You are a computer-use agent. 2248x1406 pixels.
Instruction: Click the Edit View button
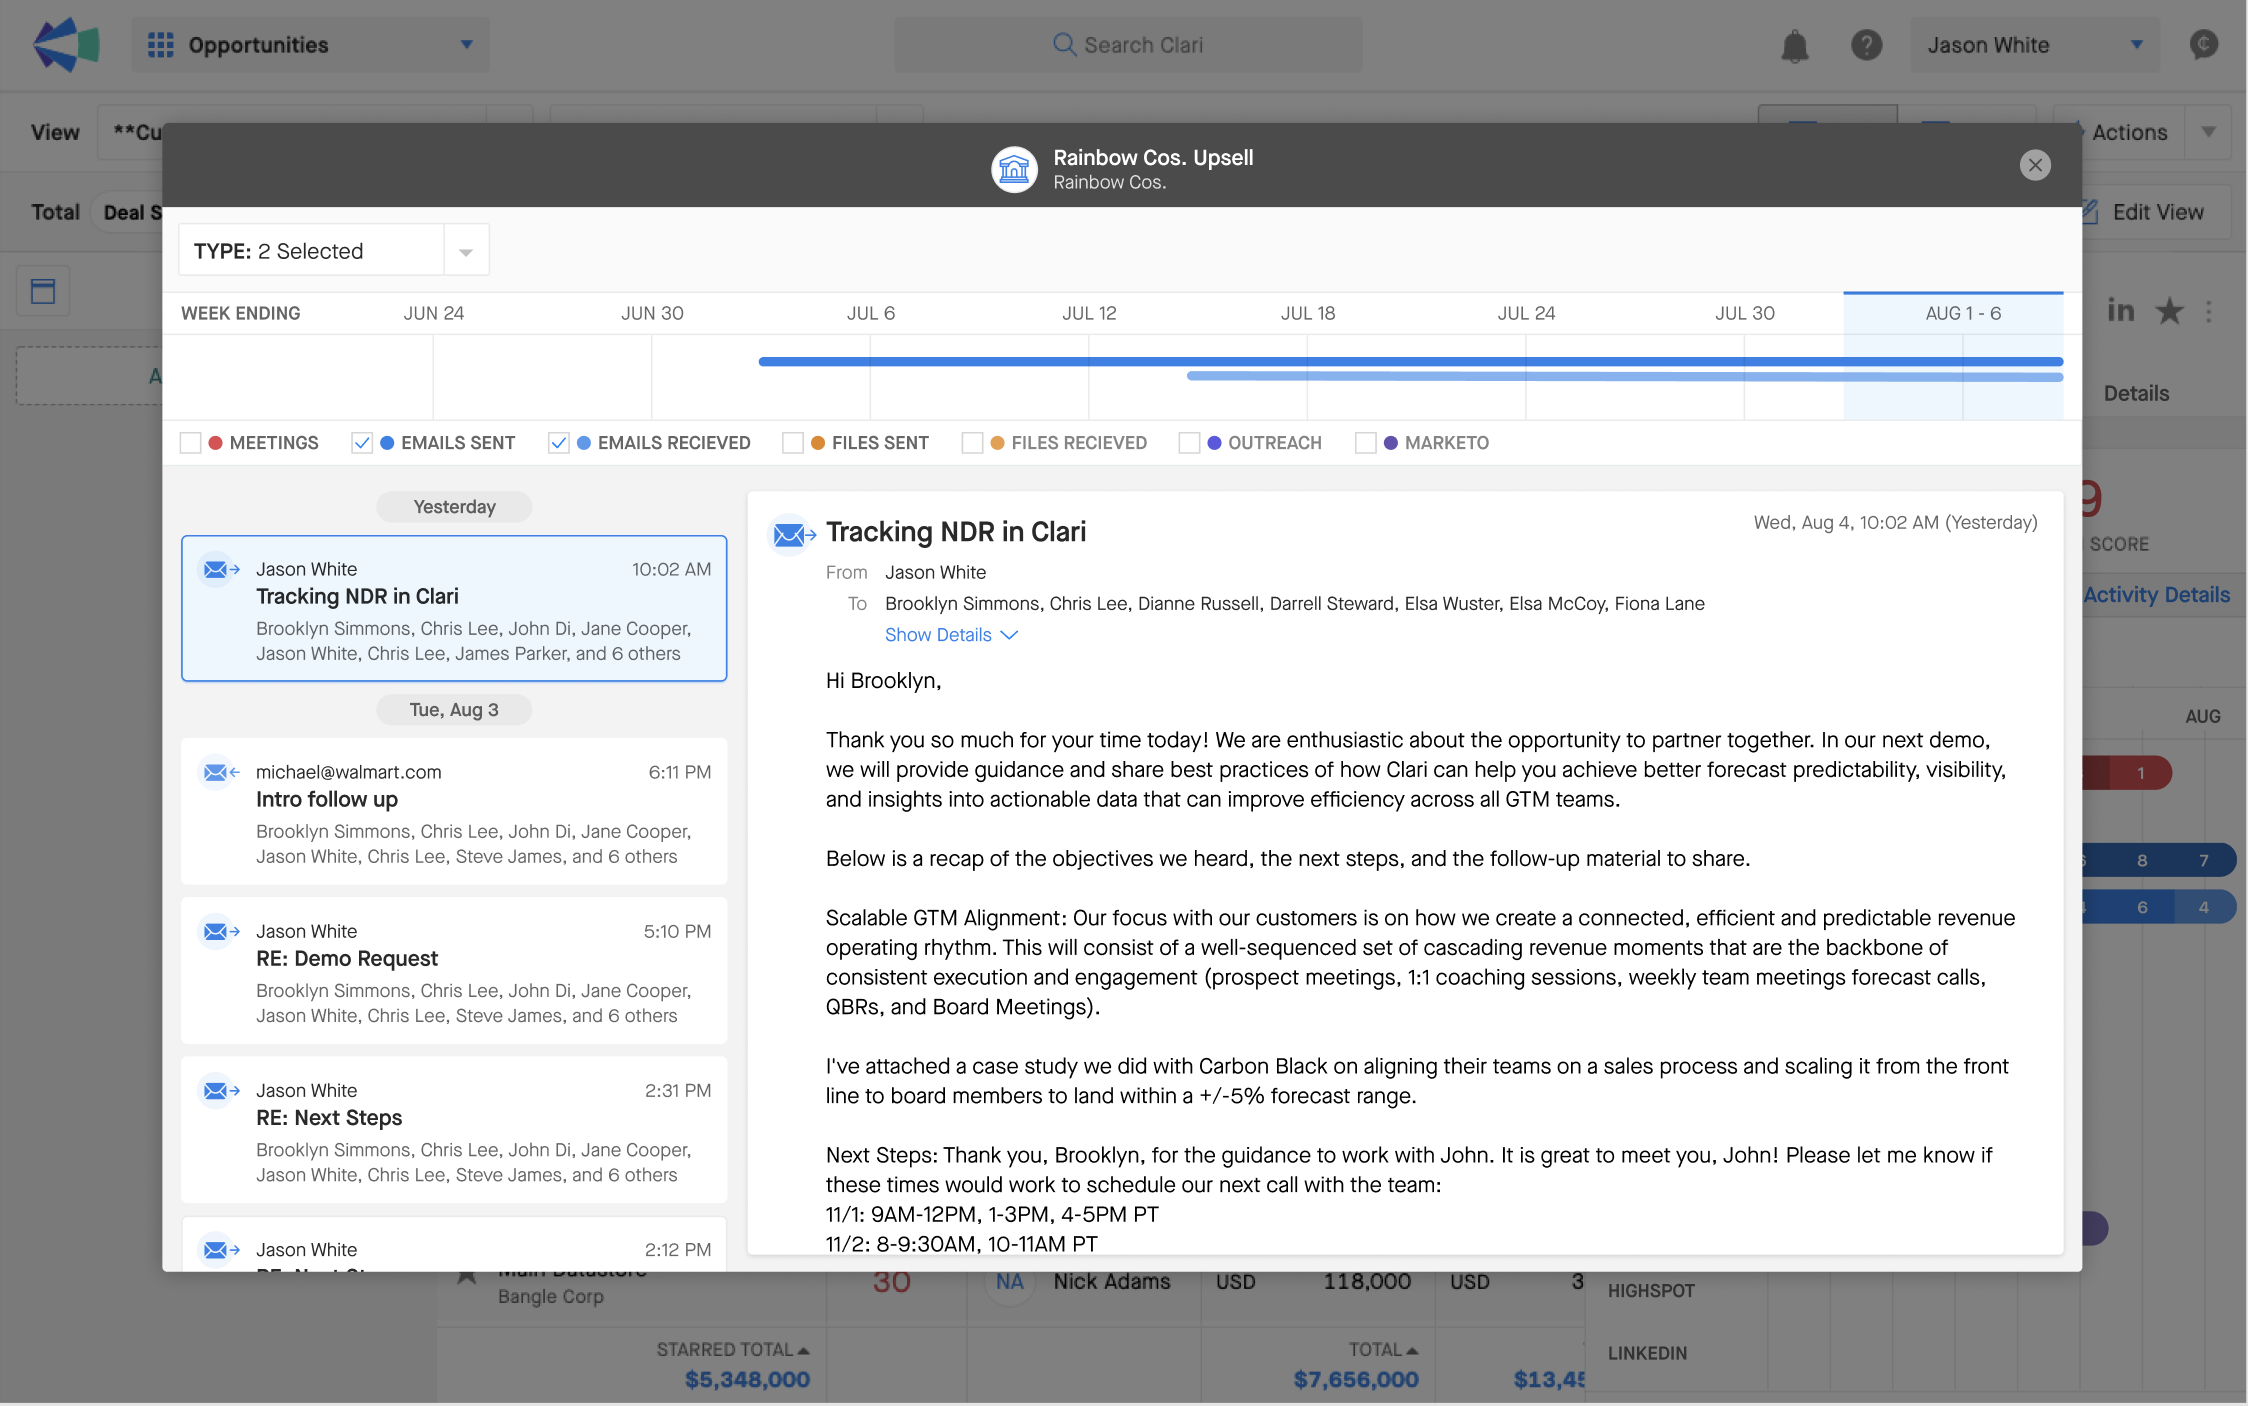click(2157, 212)
